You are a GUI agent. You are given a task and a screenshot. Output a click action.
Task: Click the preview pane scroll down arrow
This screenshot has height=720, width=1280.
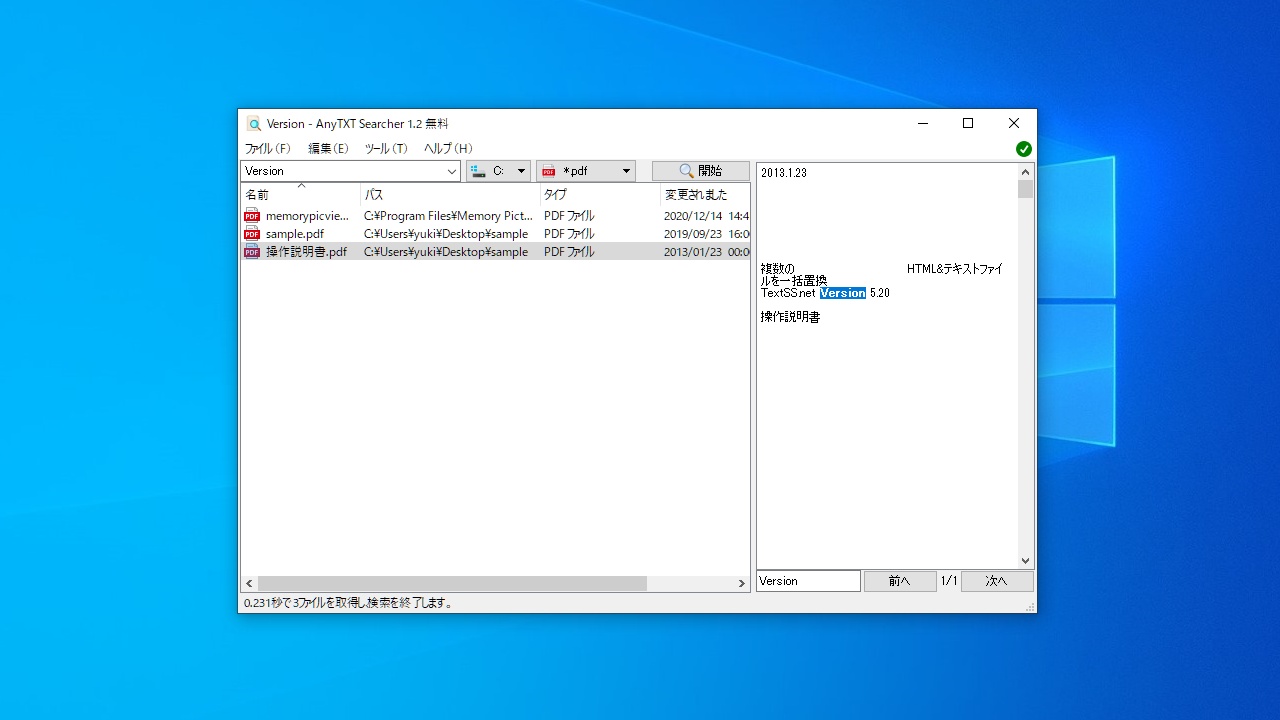pos(1026,561)
